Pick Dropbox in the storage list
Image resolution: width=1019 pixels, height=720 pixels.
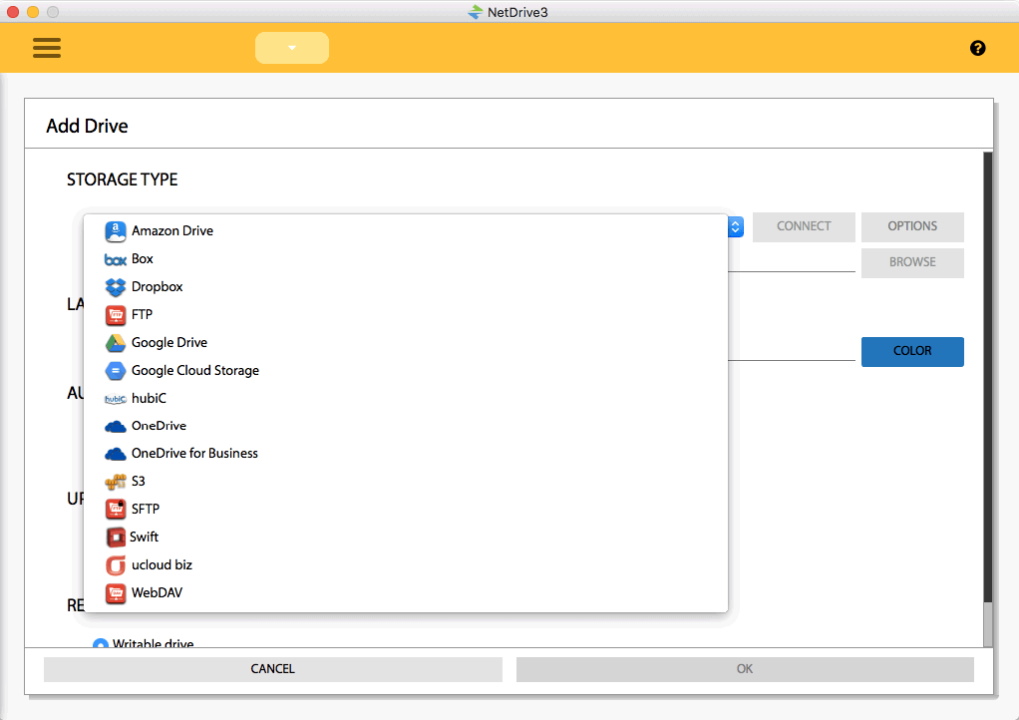point(406,287)
